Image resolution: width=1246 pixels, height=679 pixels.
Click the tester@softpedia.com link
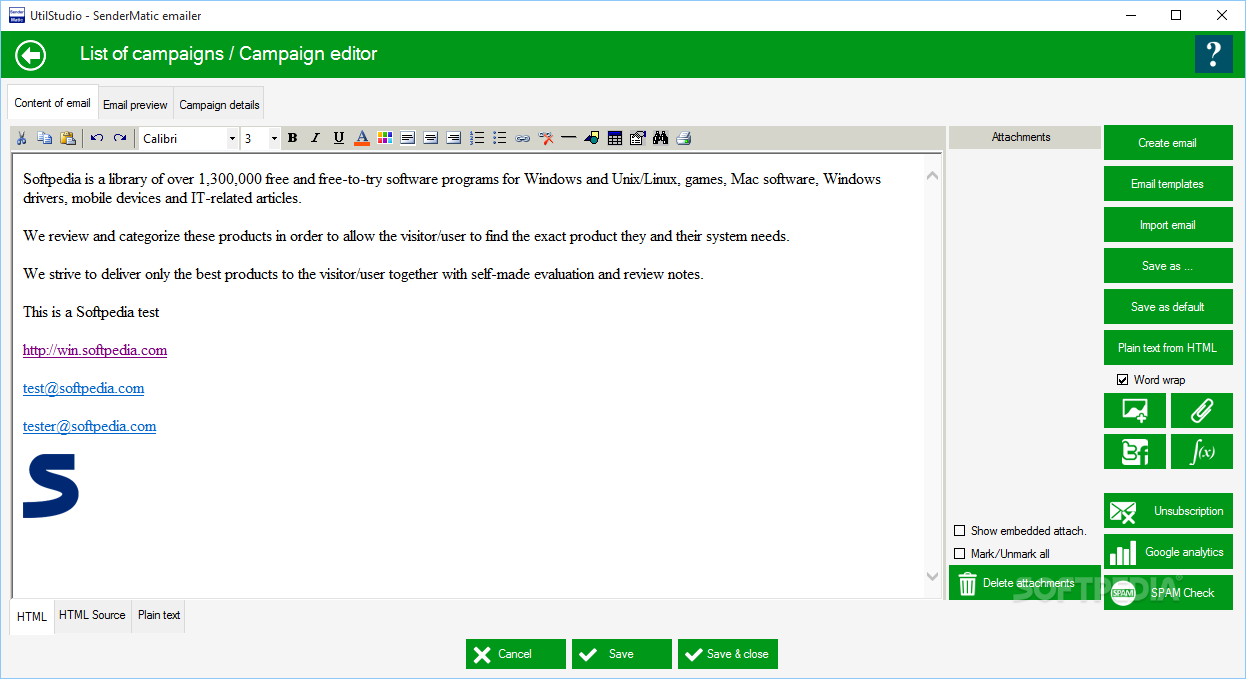(x=90, y=426)
